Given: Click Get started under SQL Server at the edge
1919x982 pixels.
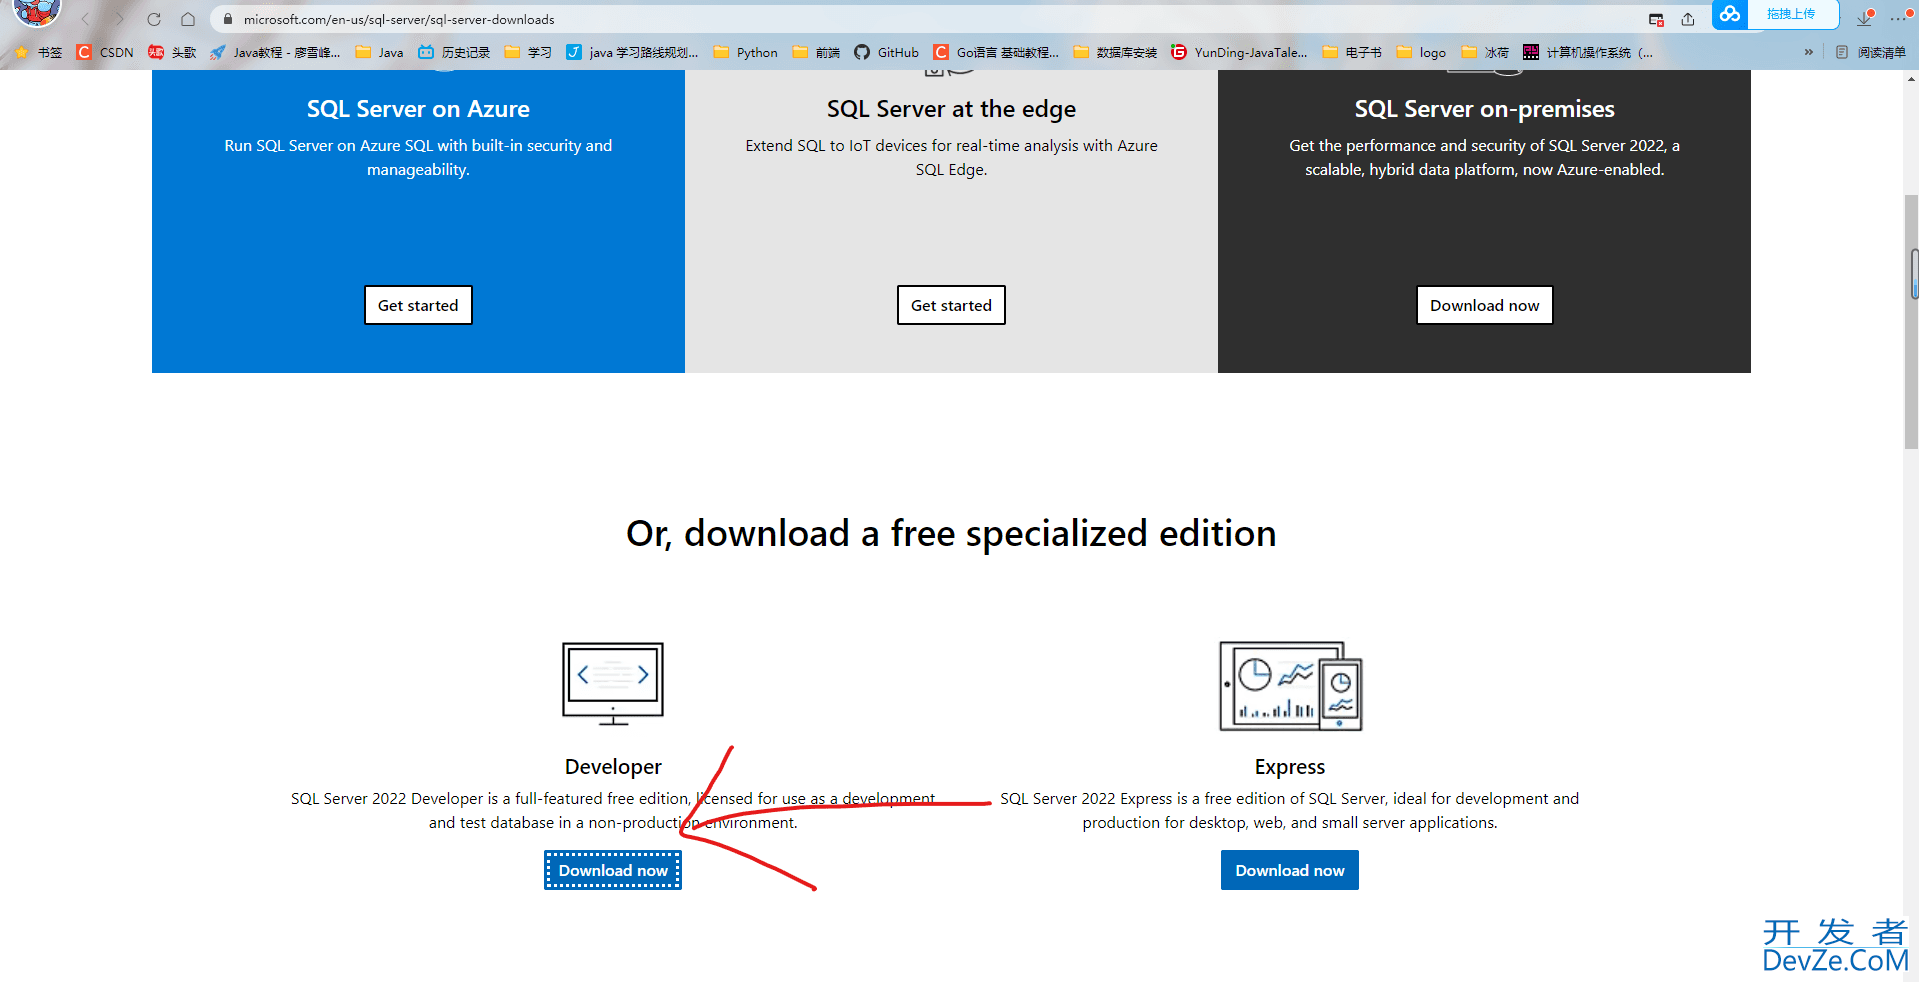Looking at the screenshot, I should (x=951, y=305).
